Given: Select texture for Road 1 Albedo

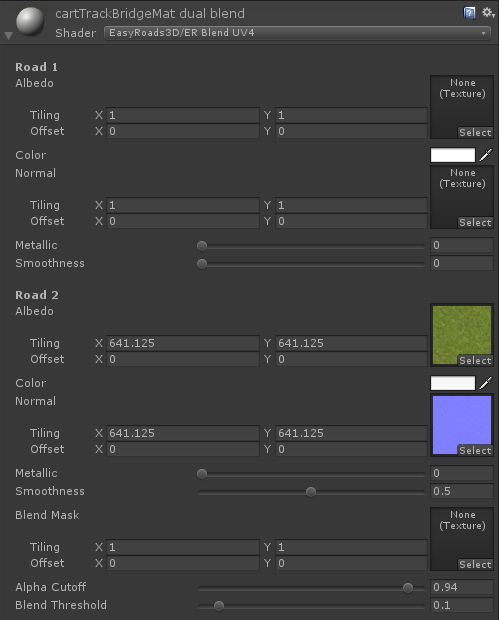Looking at the screenshot, I should (475, 132).
